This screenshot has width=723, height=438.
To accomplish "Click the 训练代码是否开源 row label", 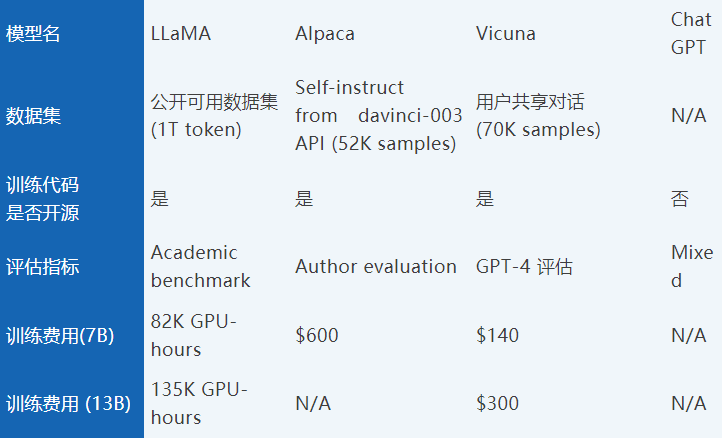I will tap(42, 199).
